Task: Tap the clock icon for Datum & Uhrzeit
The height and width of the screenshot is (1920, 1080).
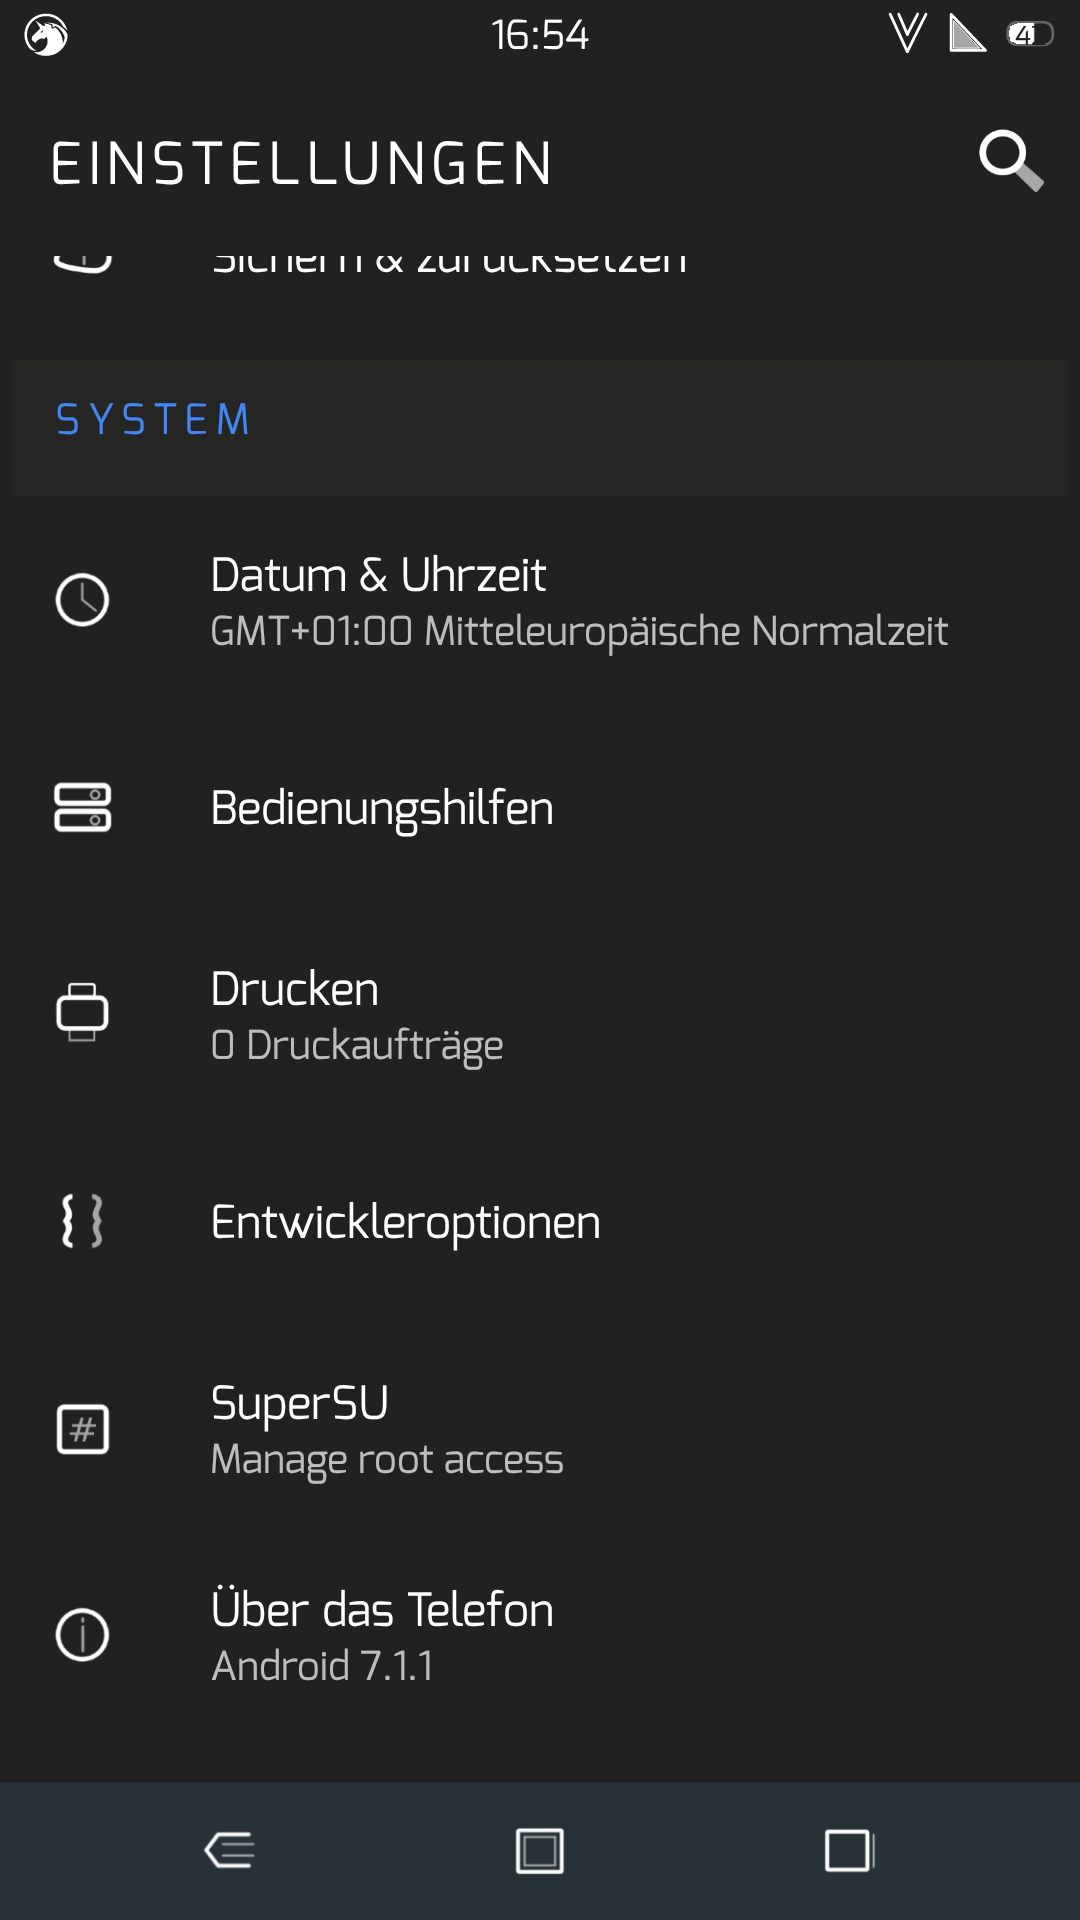Action: point(82,600)
